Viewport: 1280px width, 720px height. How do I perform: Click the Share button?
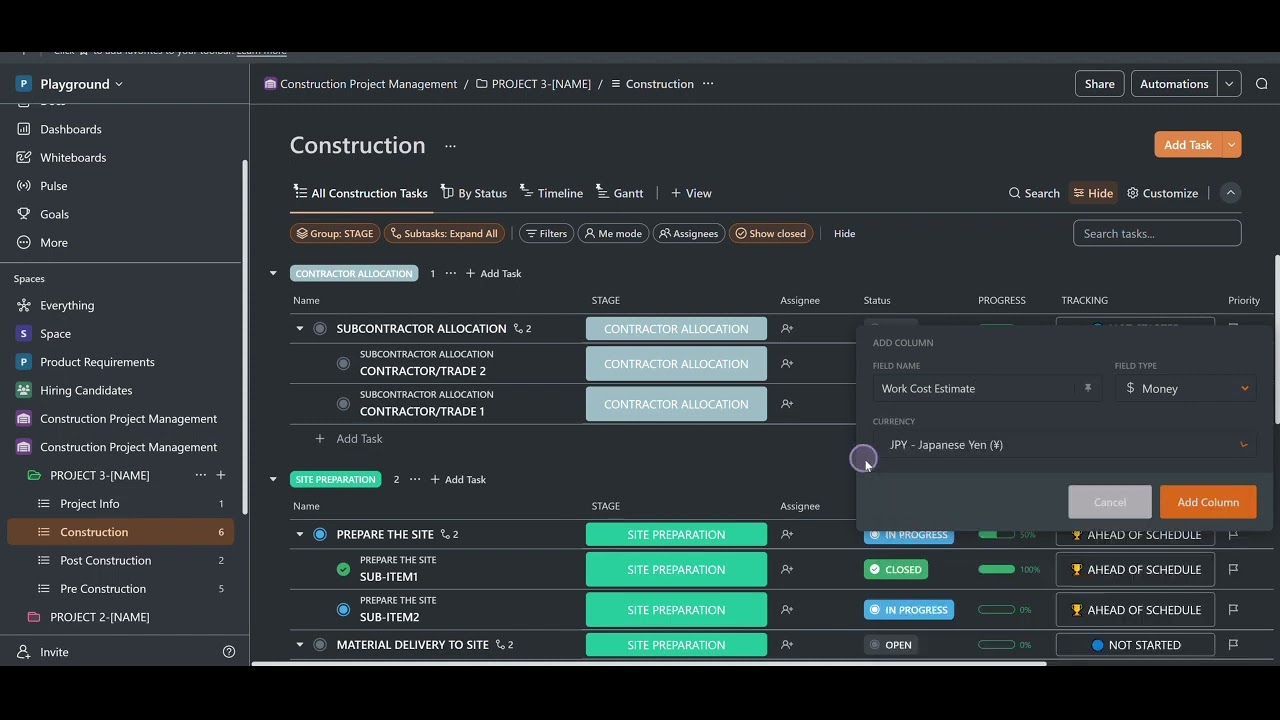click(1100, 84)
